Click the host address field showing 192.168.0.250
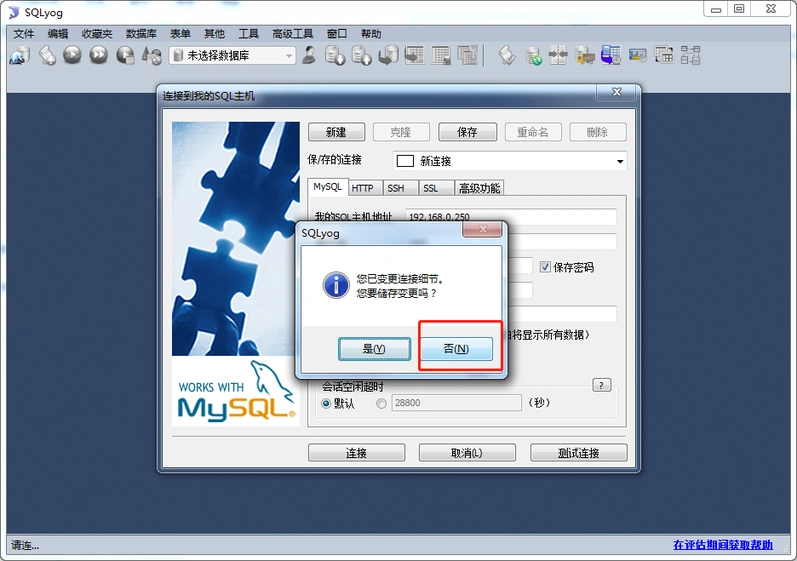797x561 pixels. pyautogui.click(x=511, y=216)
